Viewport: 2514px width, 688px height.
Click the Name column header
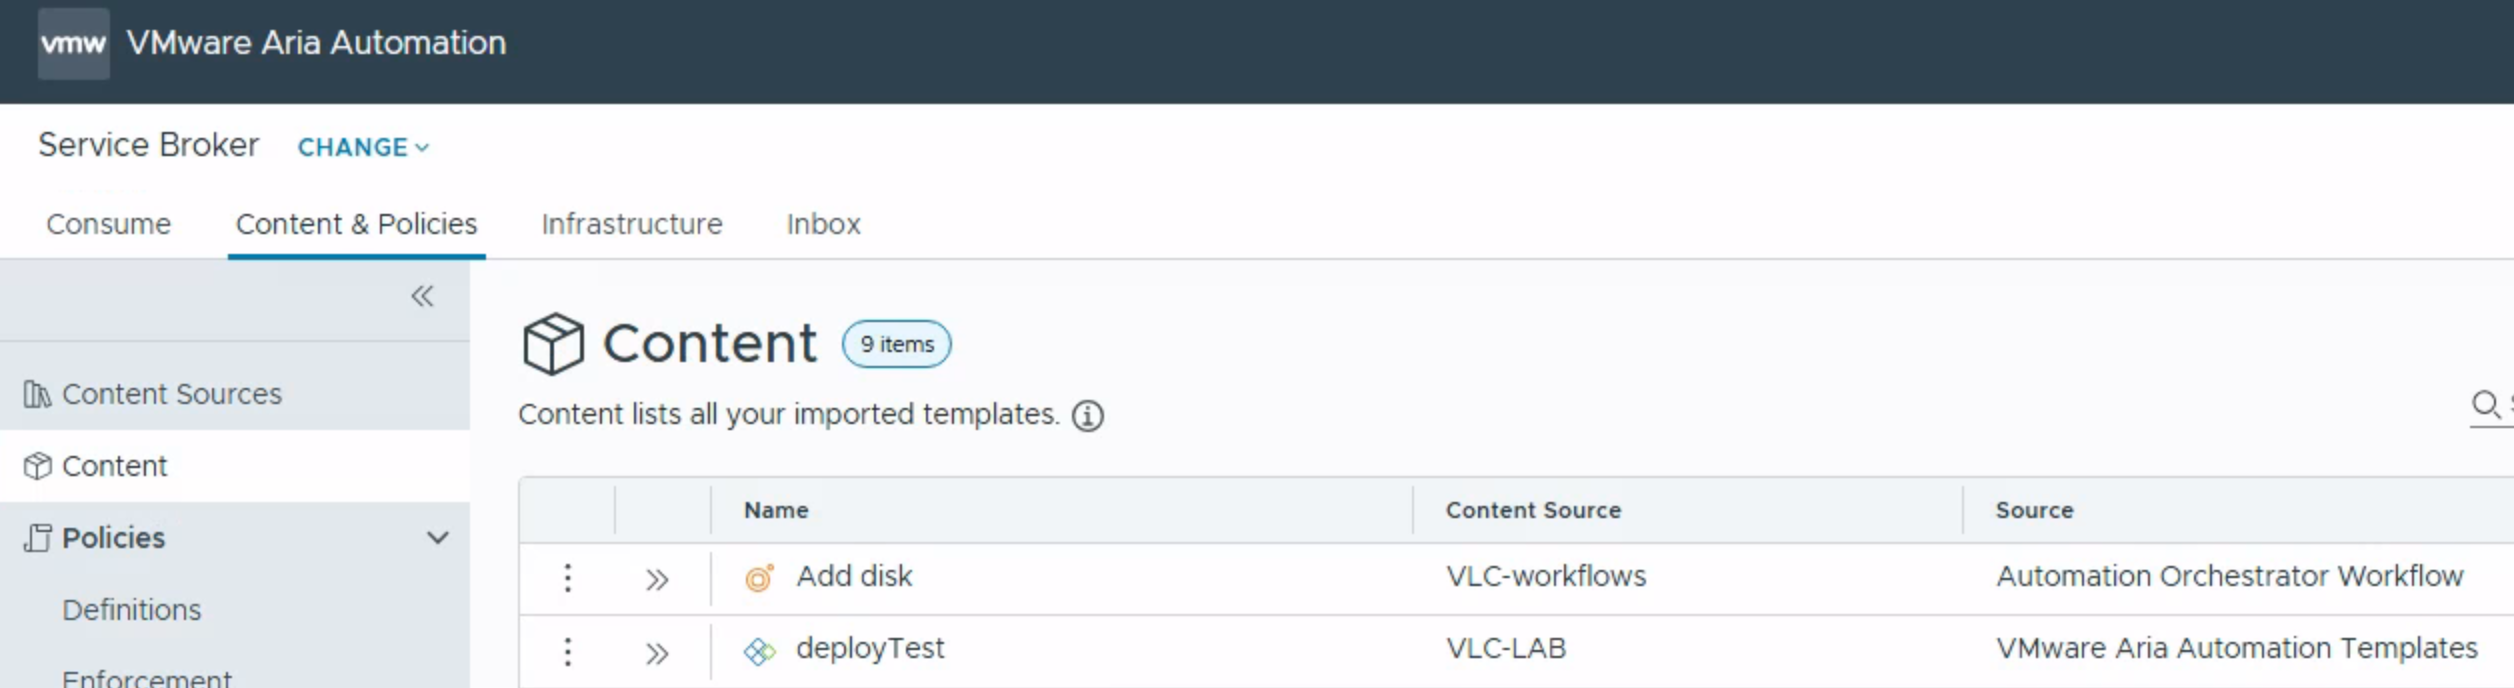[x=776, y=510]
